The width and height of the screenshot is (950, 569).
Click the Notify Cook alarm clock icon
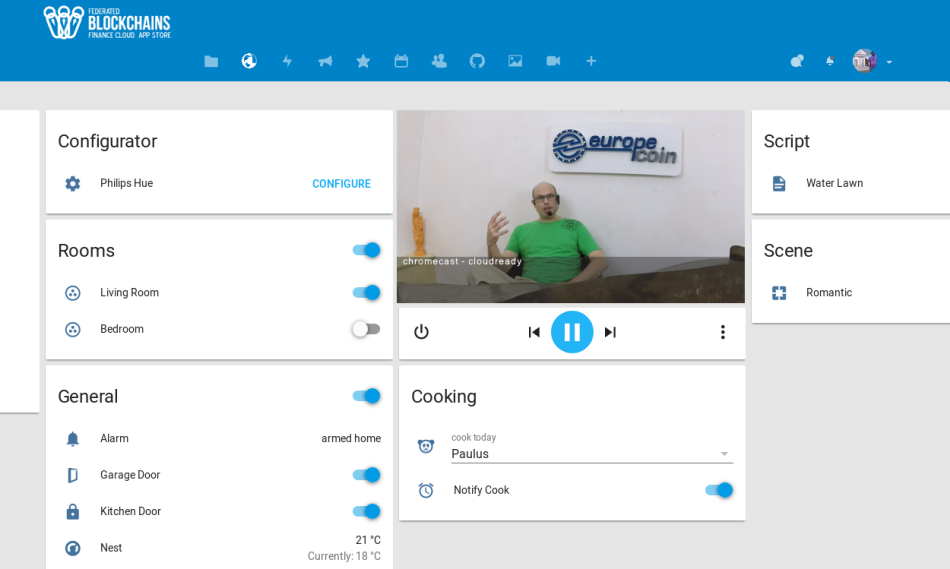click(x=426, y=490)
